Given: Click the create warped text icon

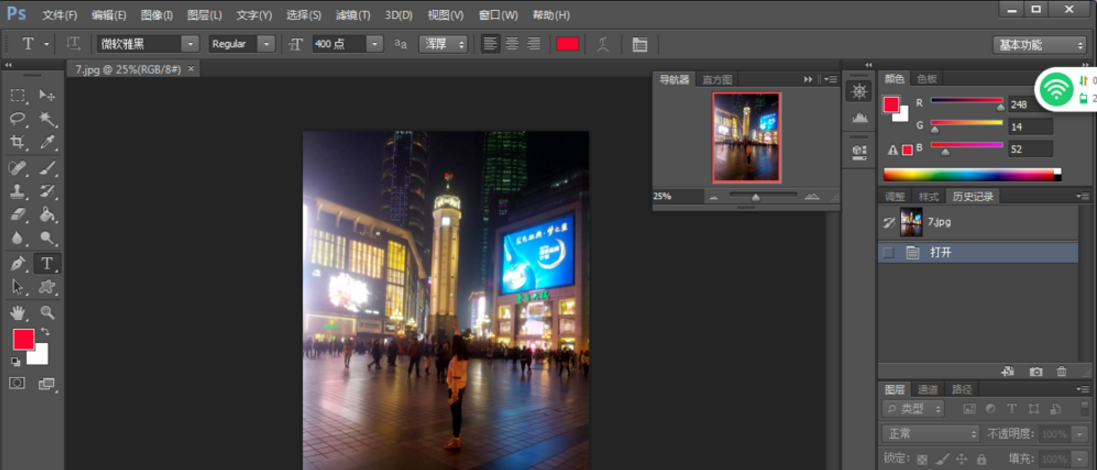Looking at the screenshot, I should [603, 44].
